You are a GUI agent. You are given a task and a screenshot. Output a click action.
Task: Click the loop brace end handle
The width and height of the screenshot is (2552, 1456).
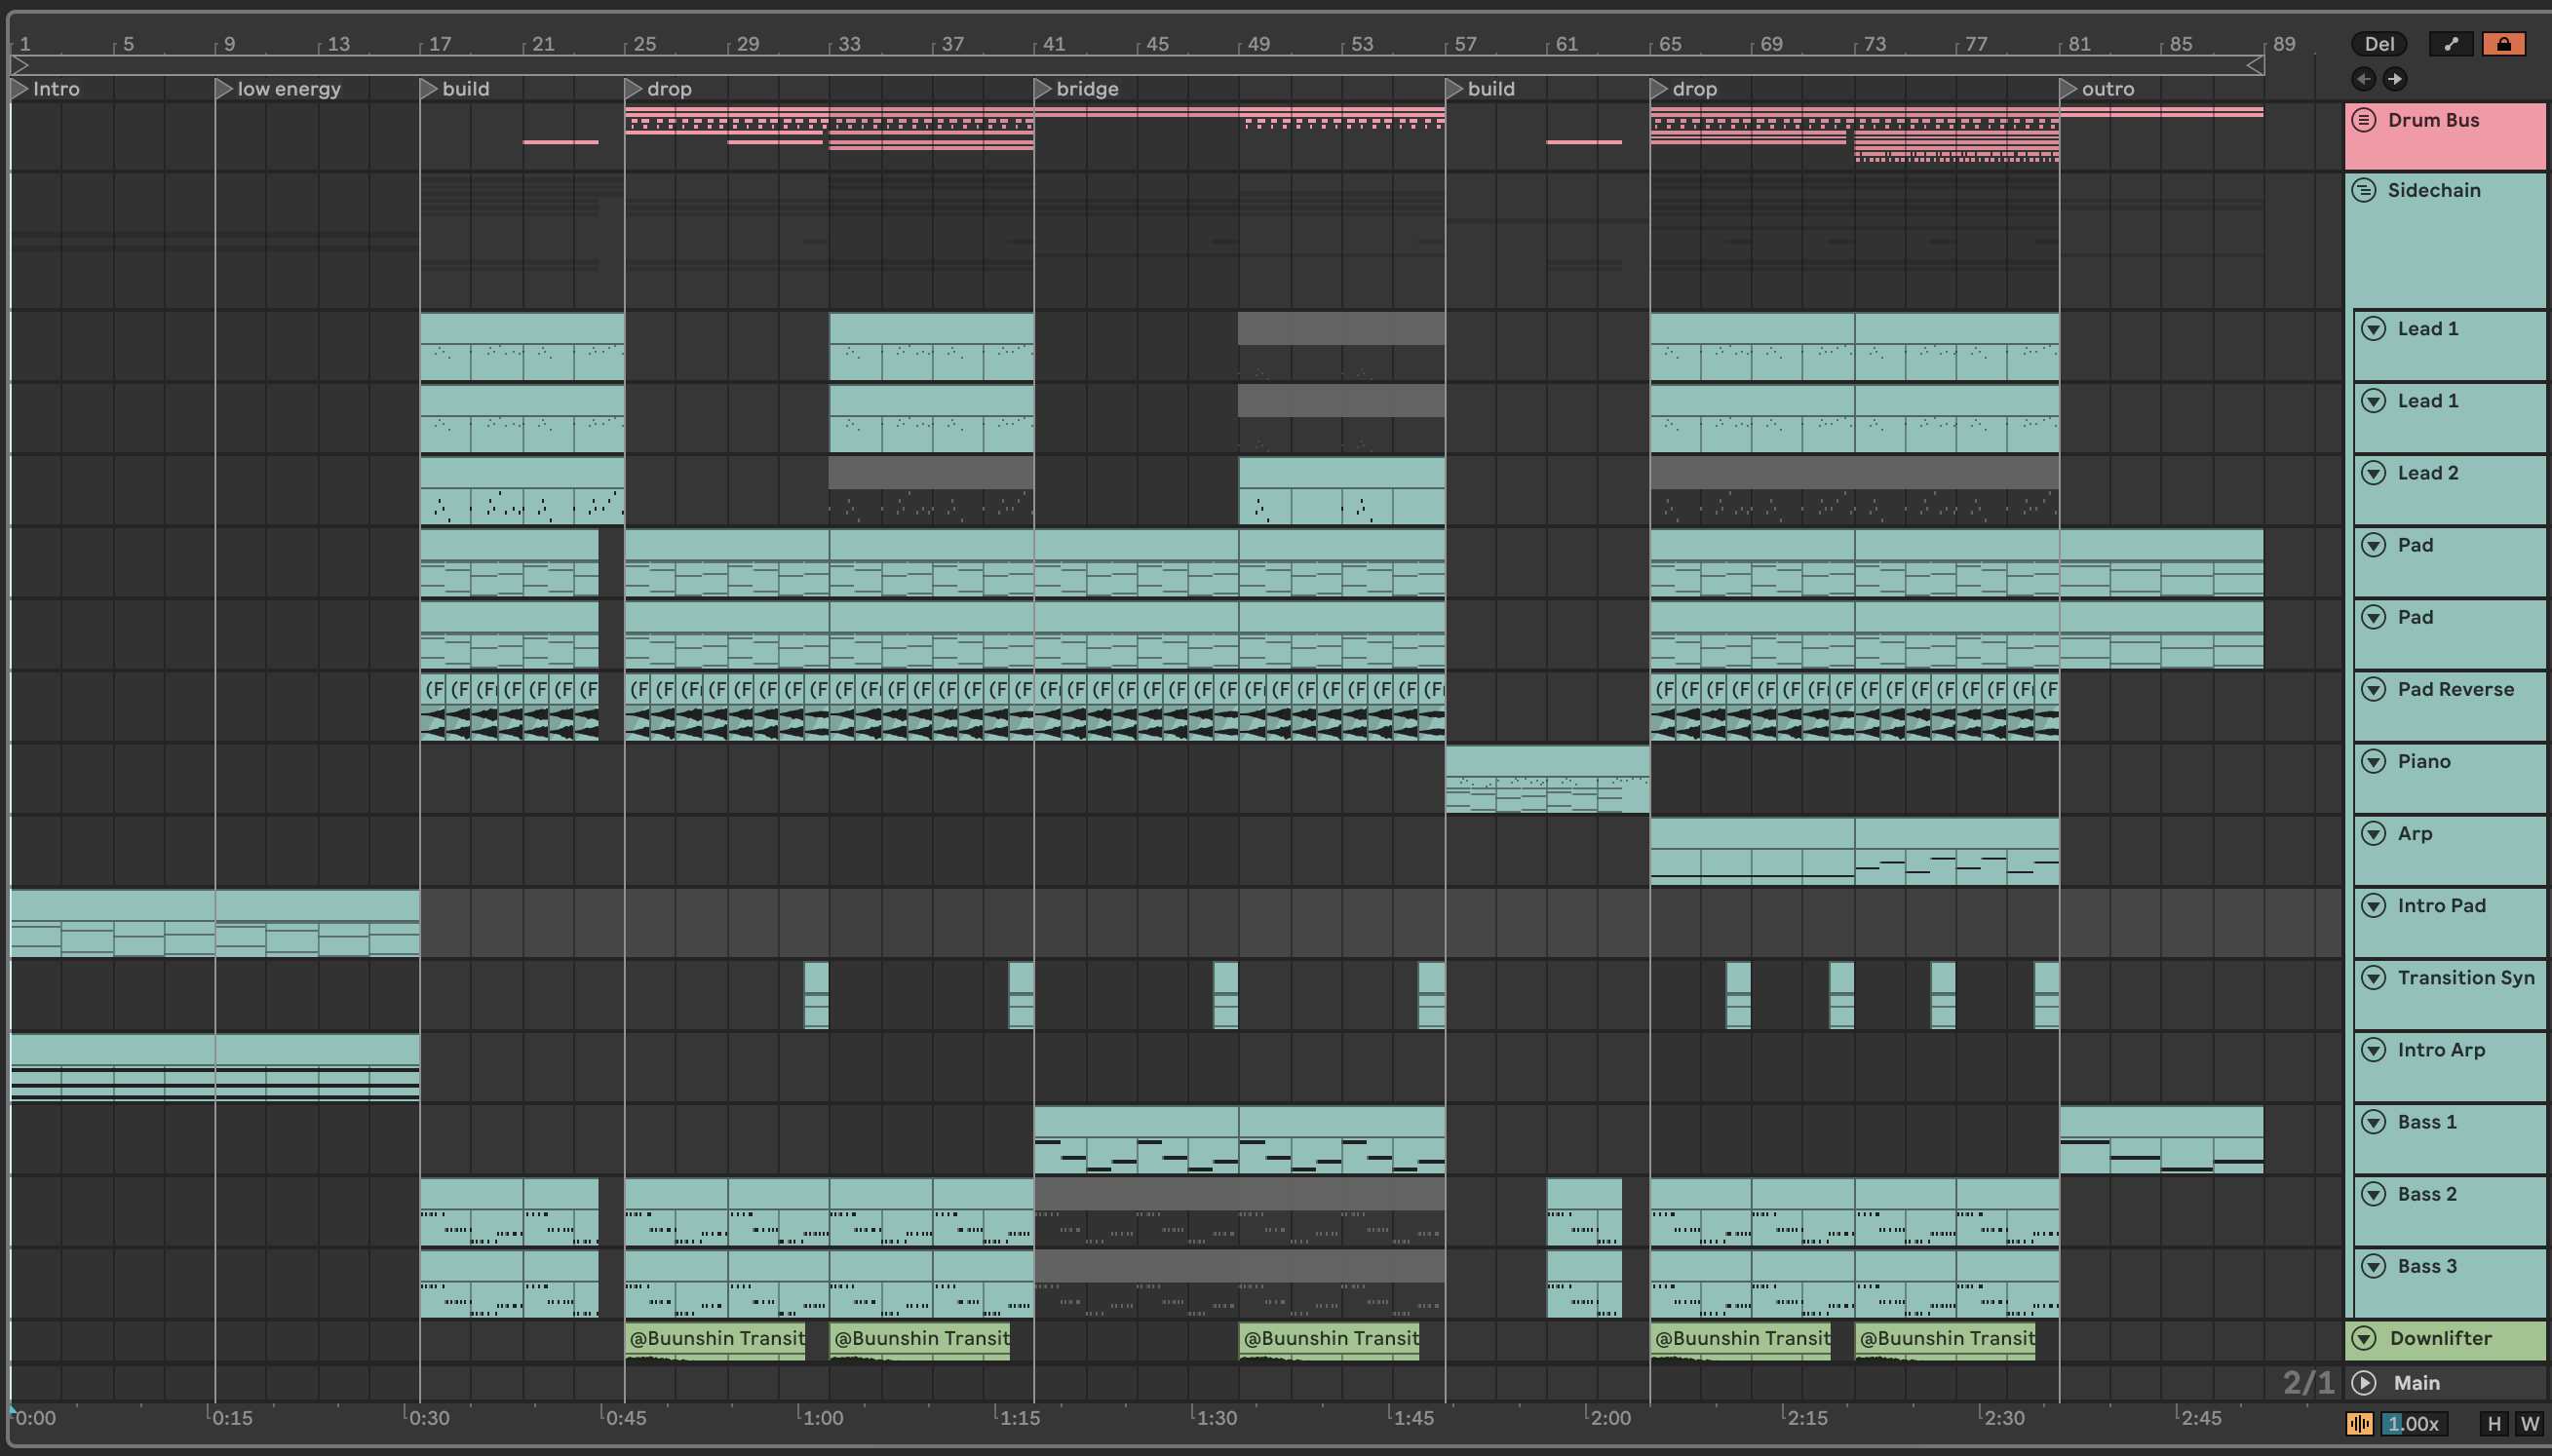tap(2255, 65)
